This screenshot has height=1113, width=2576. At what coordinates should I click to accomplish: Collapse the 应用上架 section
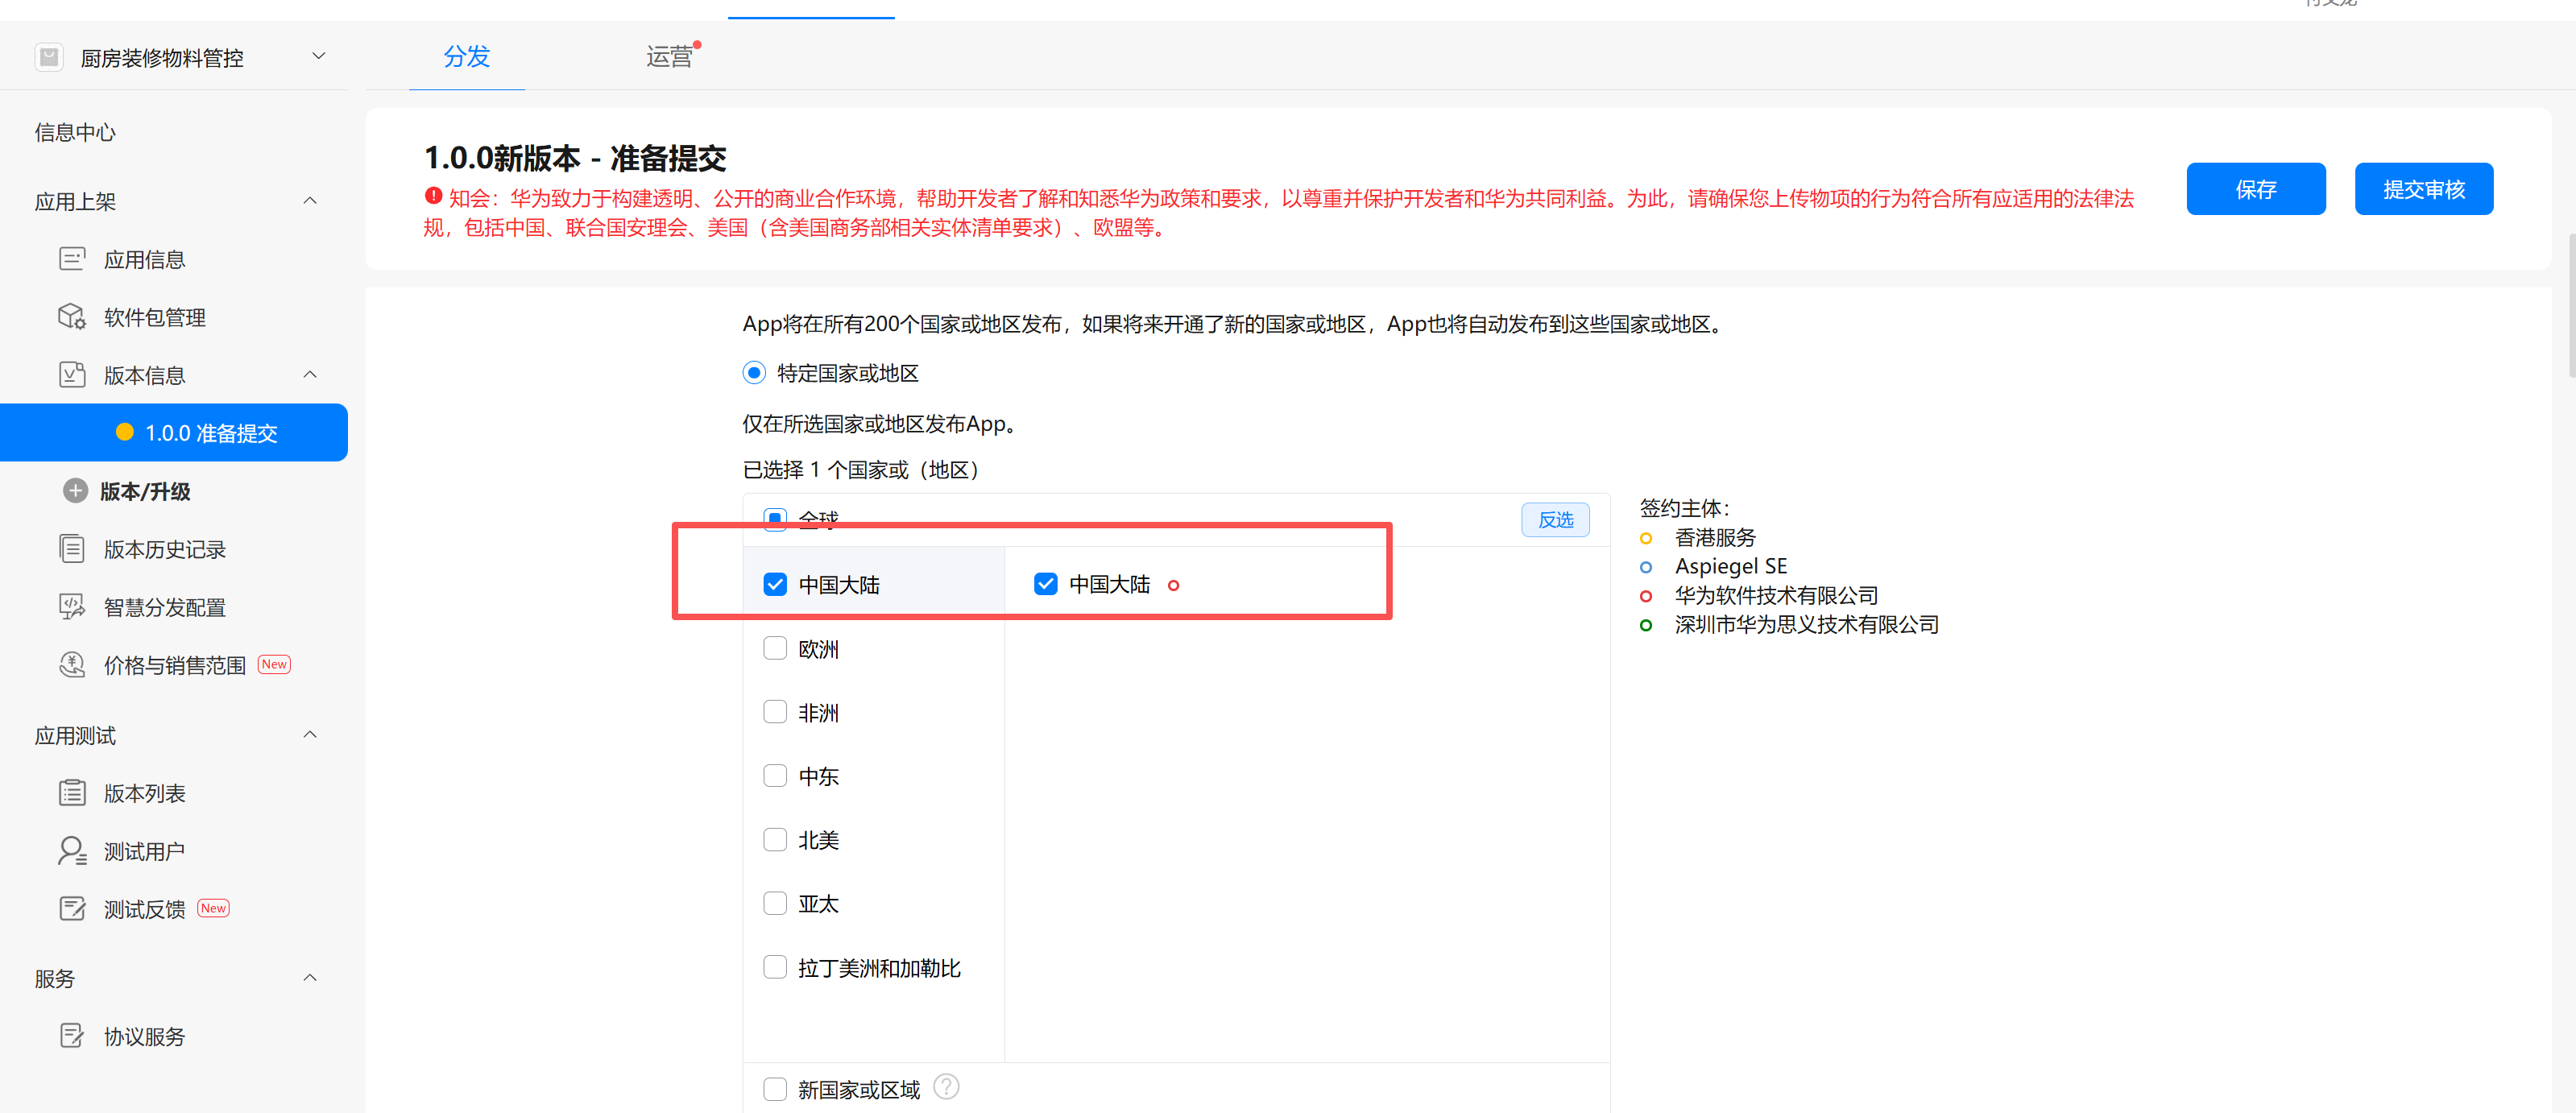point(310,201)
